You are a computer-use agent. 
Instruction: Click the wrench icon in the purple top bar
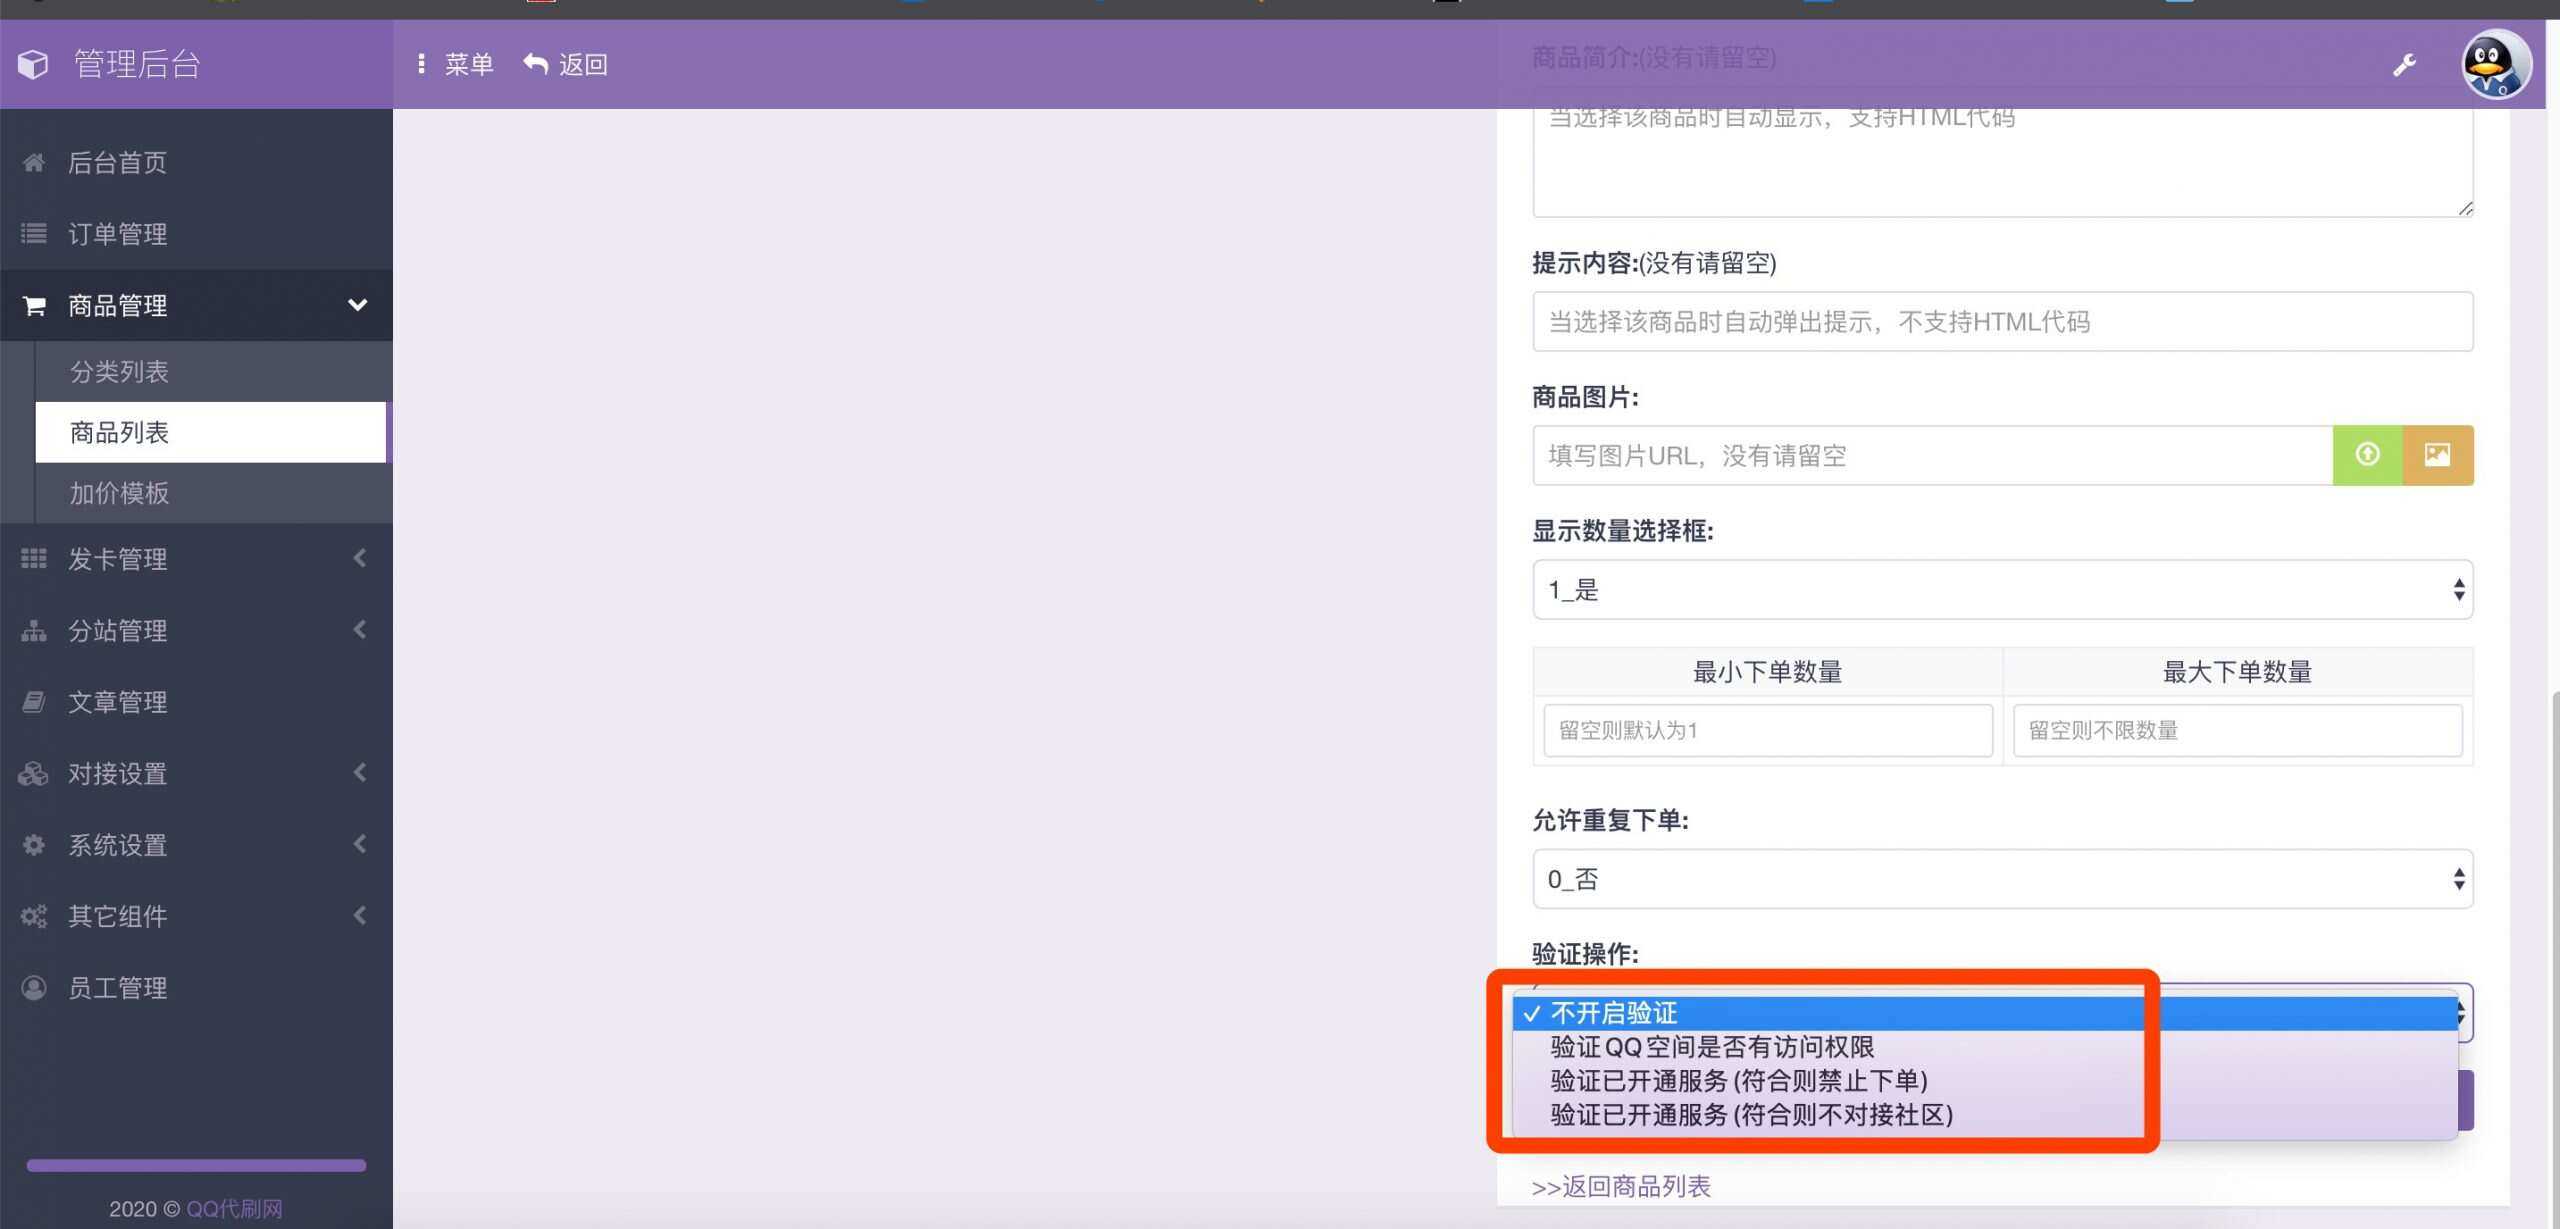tap(2404, 63)
